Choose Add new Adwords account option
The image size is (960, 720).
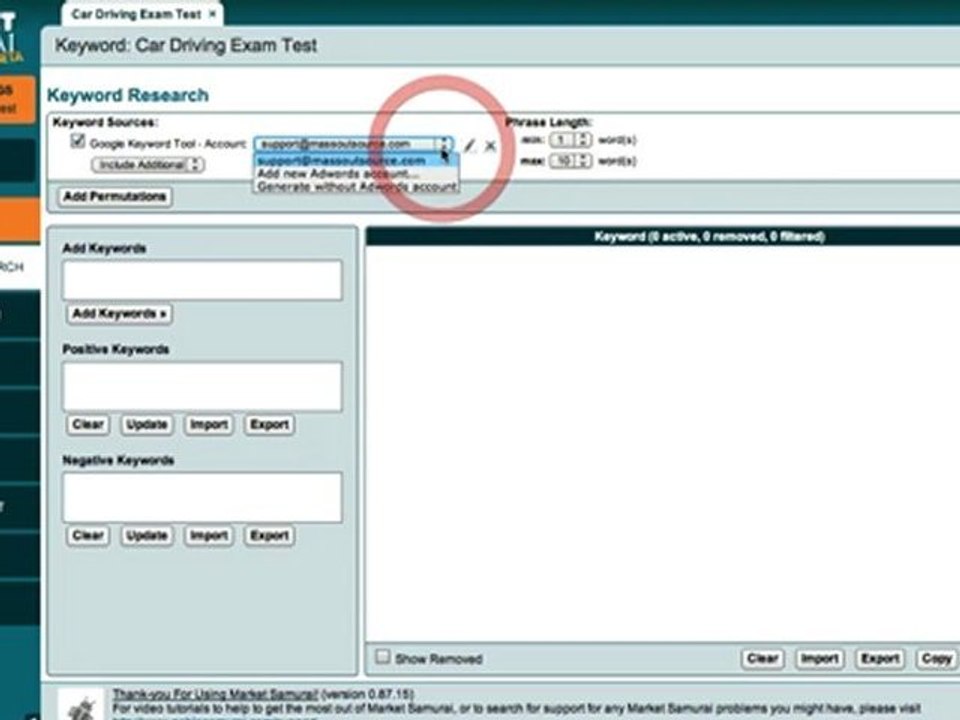pos(356,174)
